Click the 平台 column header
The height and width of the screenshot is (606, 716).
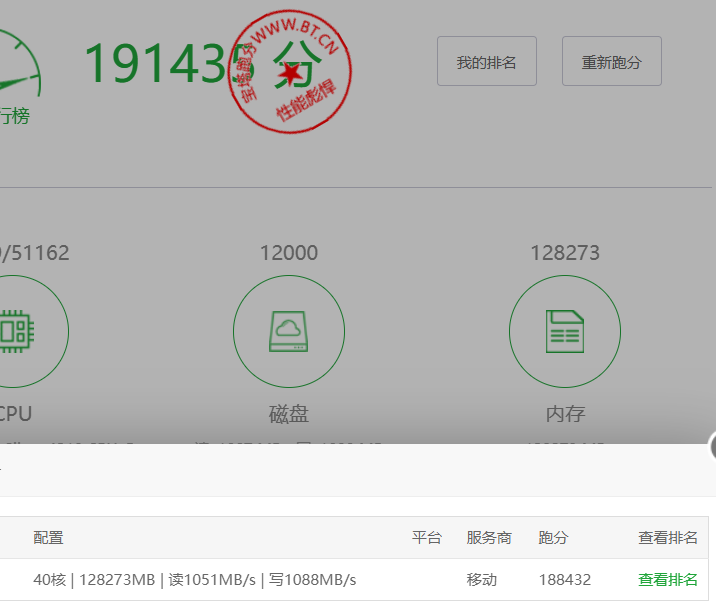coord(427,537)
